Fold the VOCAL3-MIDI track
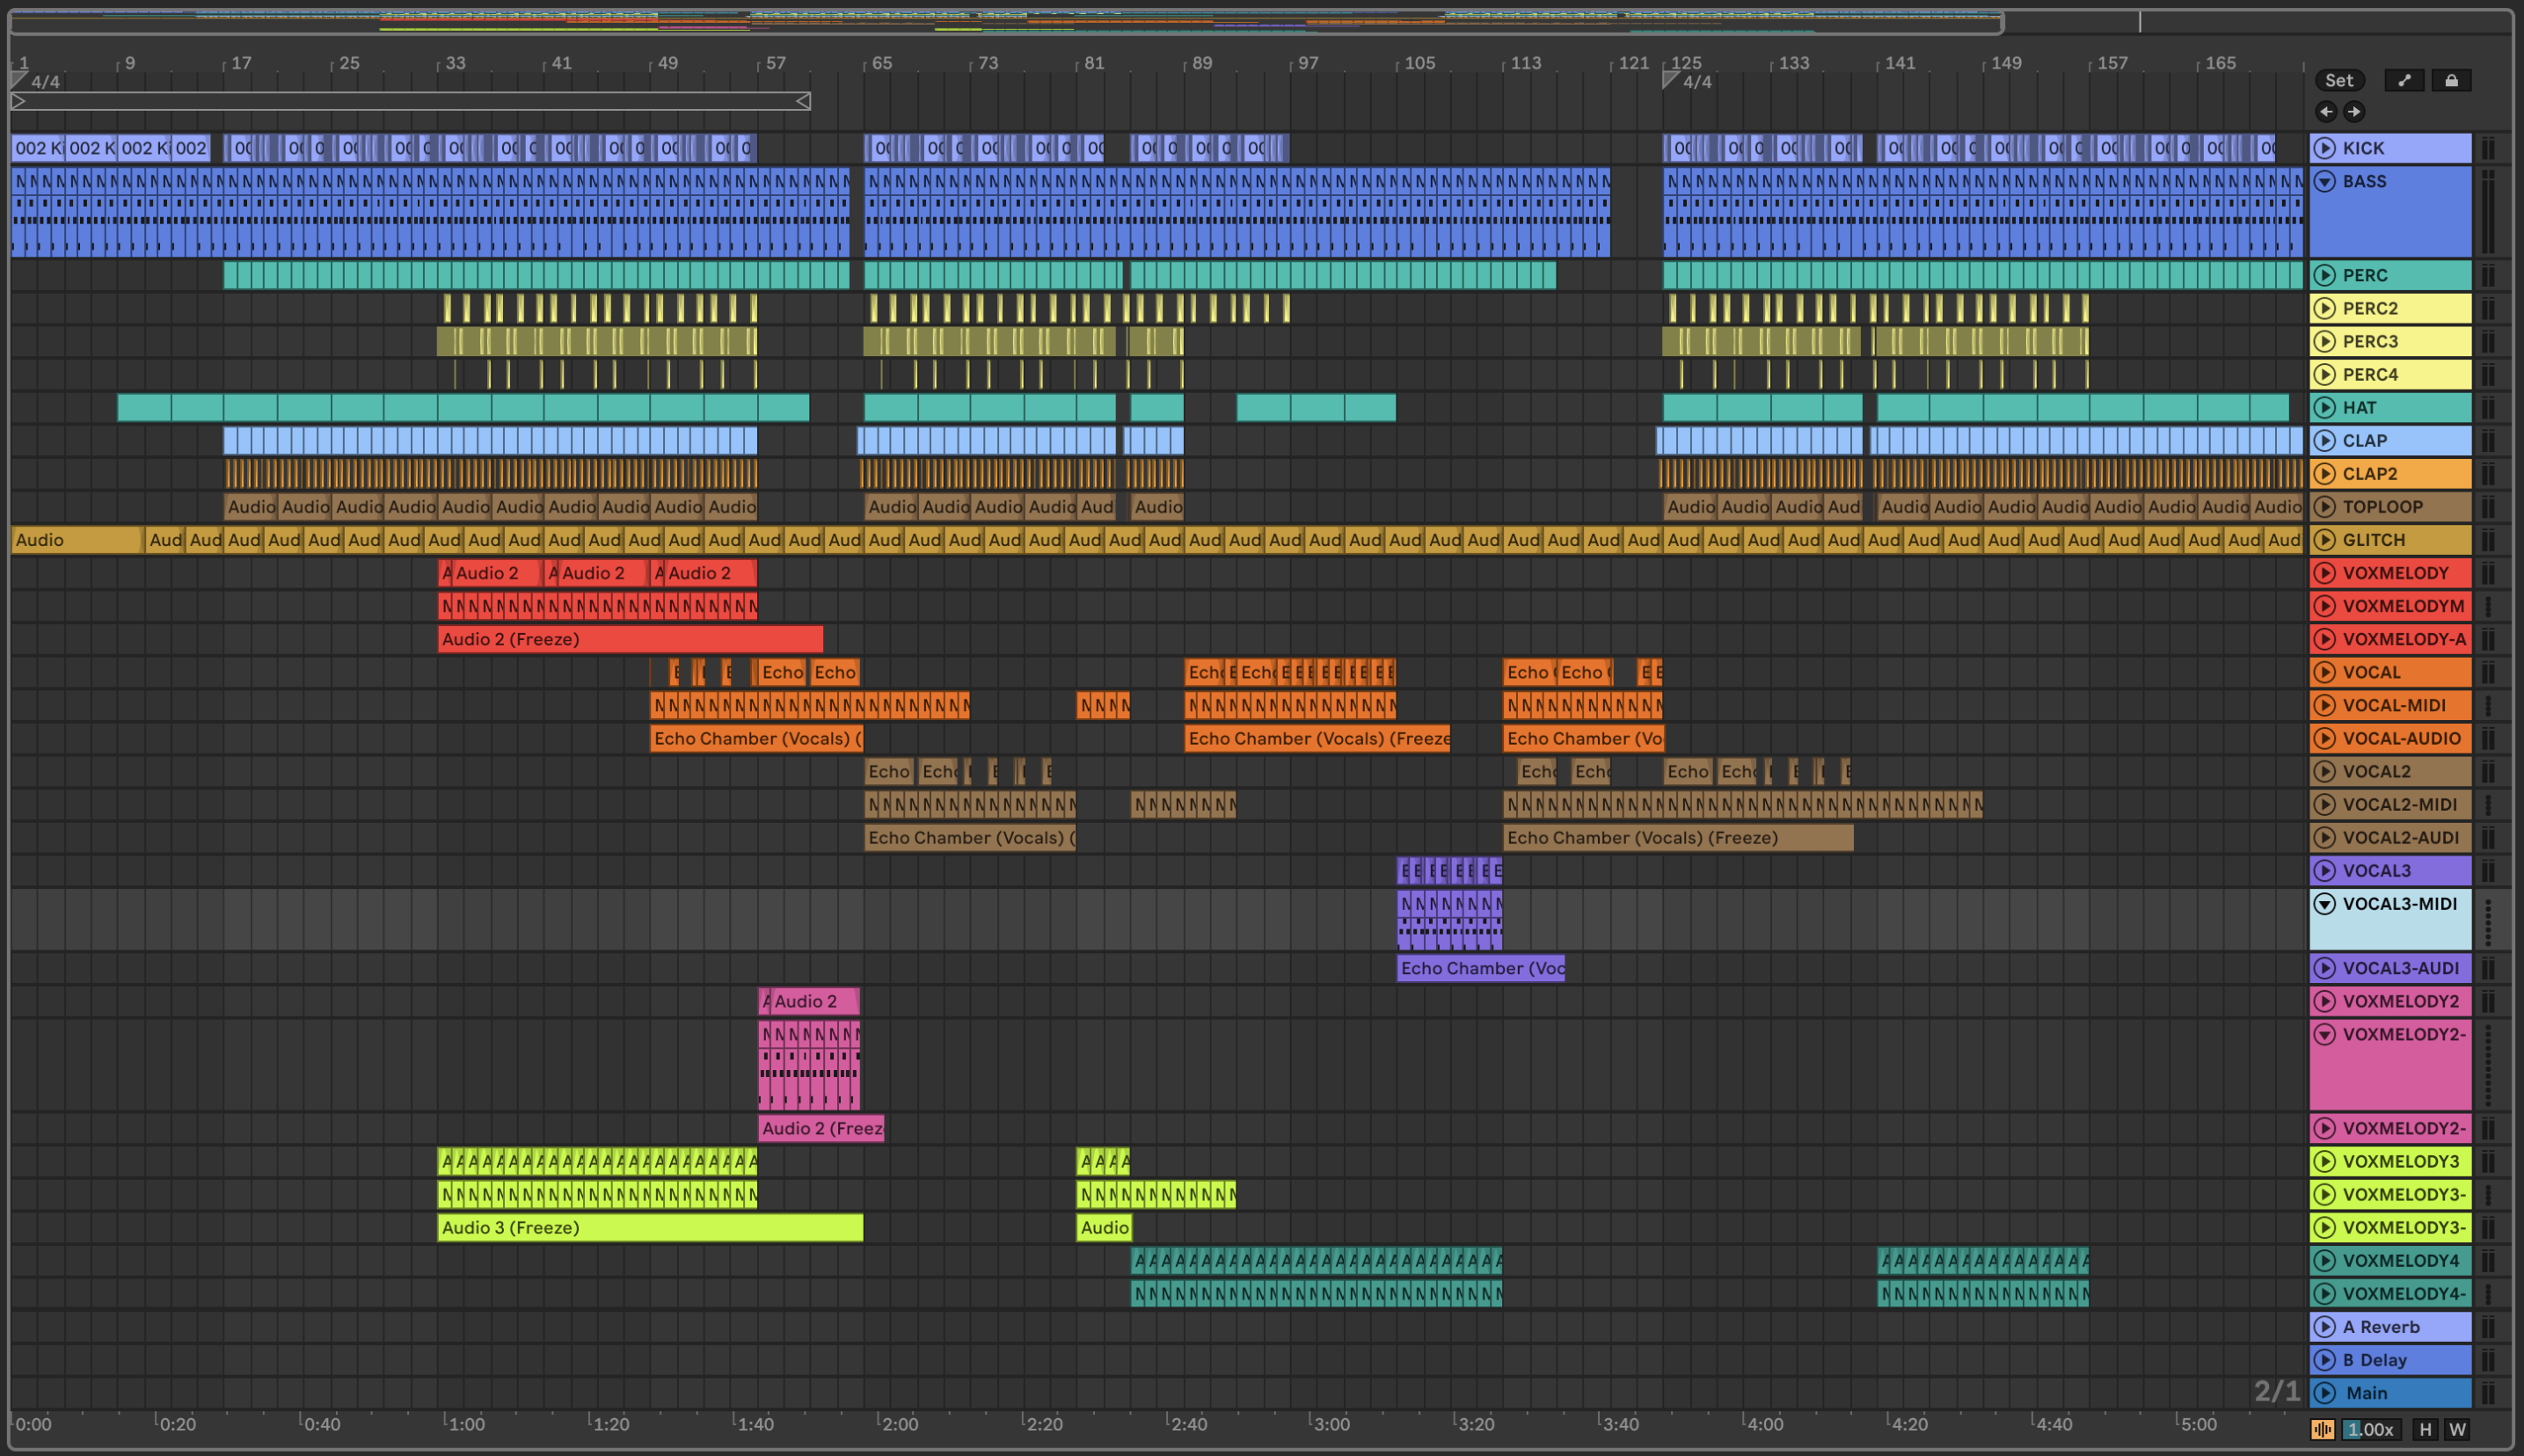Image resolution: width=2524 pixels, height=1456 pixels. [2325, 904]
